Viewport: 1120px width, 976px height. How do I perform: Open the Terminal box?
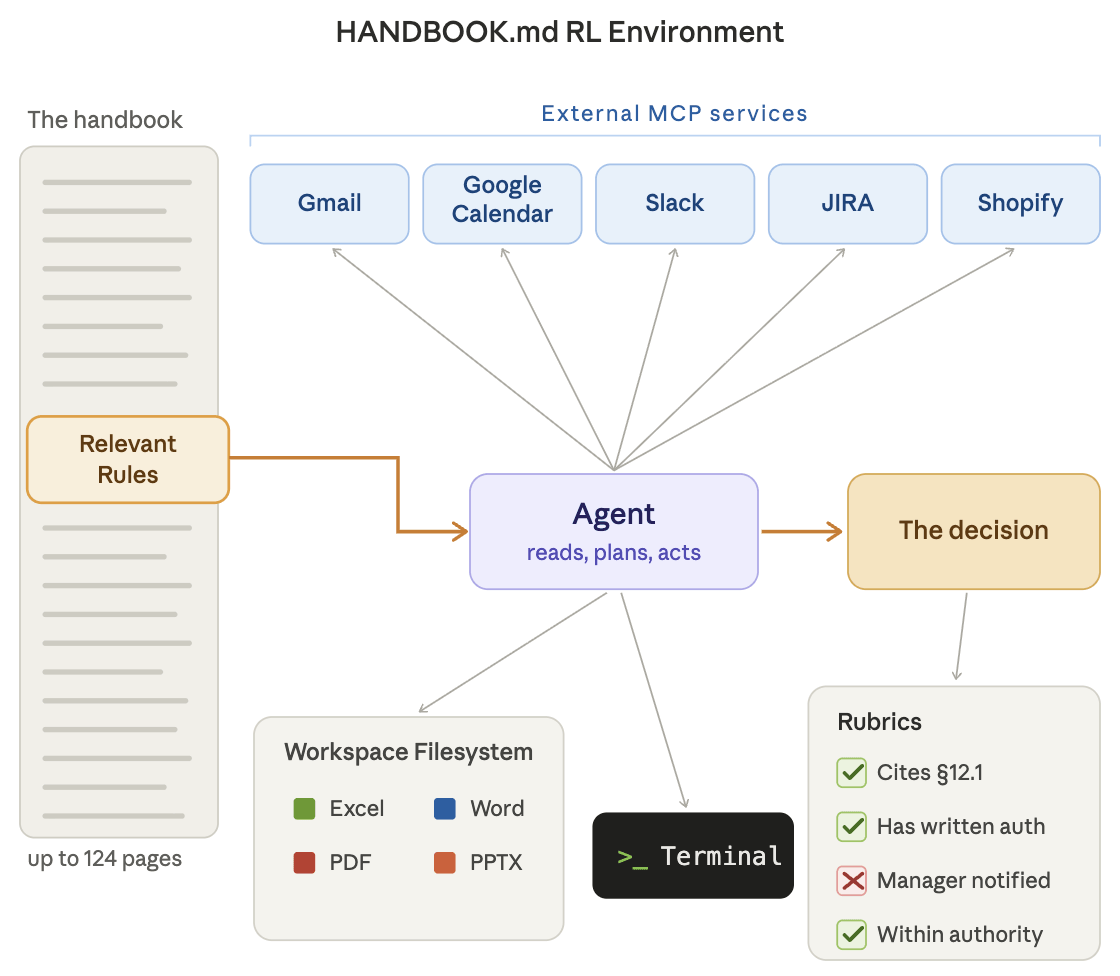coord(693,855)
